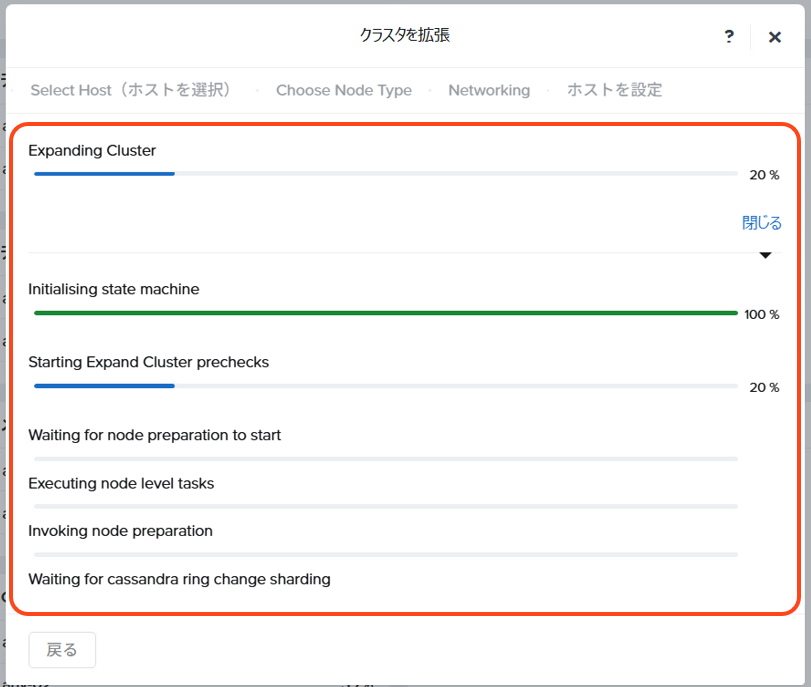The image size is (811, 687).
Task: Go to ホストを設定 step
Action: point(614,90)
